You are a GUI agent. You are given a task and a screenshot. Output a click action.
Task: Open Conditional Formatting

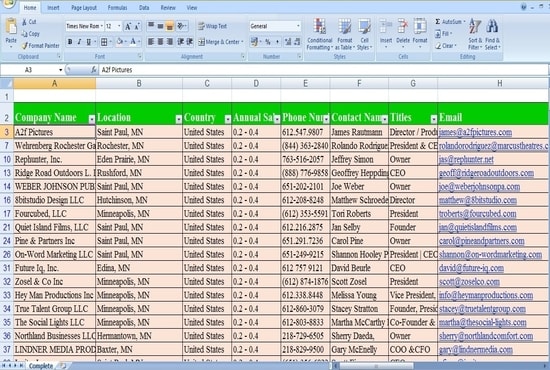[x=319, y=34]
